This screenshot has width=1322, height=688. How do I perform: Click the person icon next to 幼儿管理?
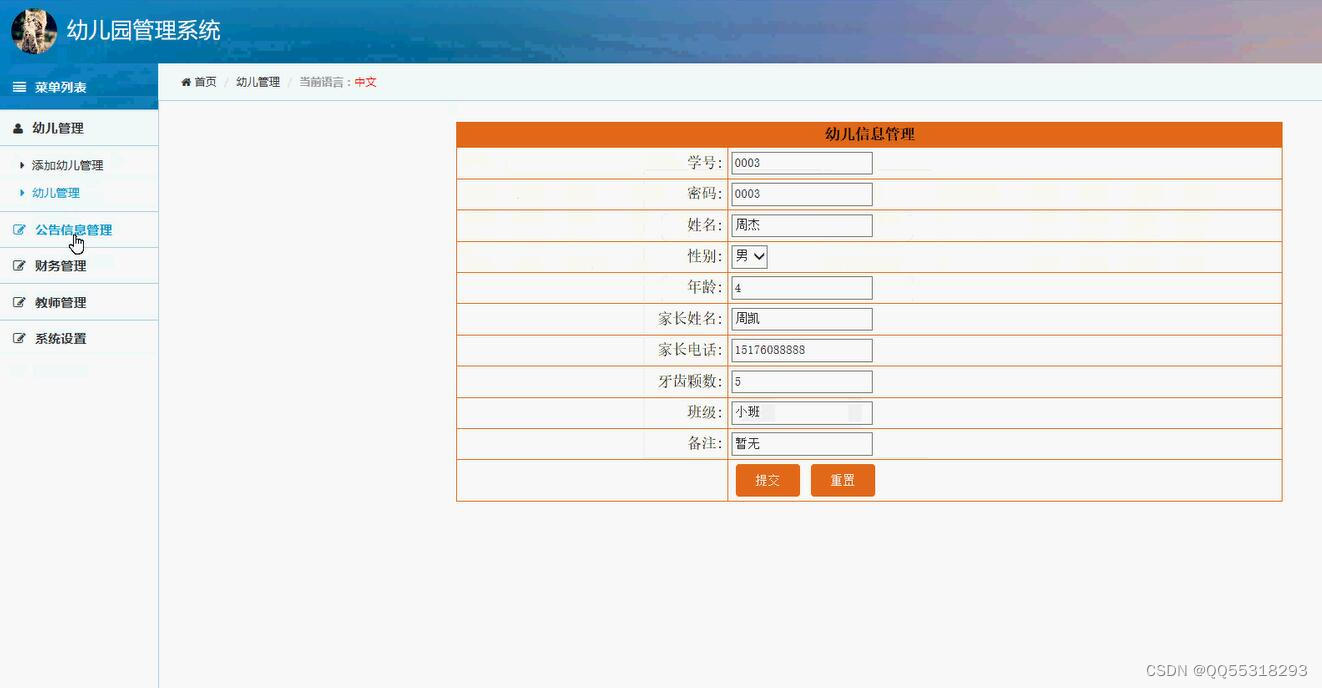pos(18,128)
